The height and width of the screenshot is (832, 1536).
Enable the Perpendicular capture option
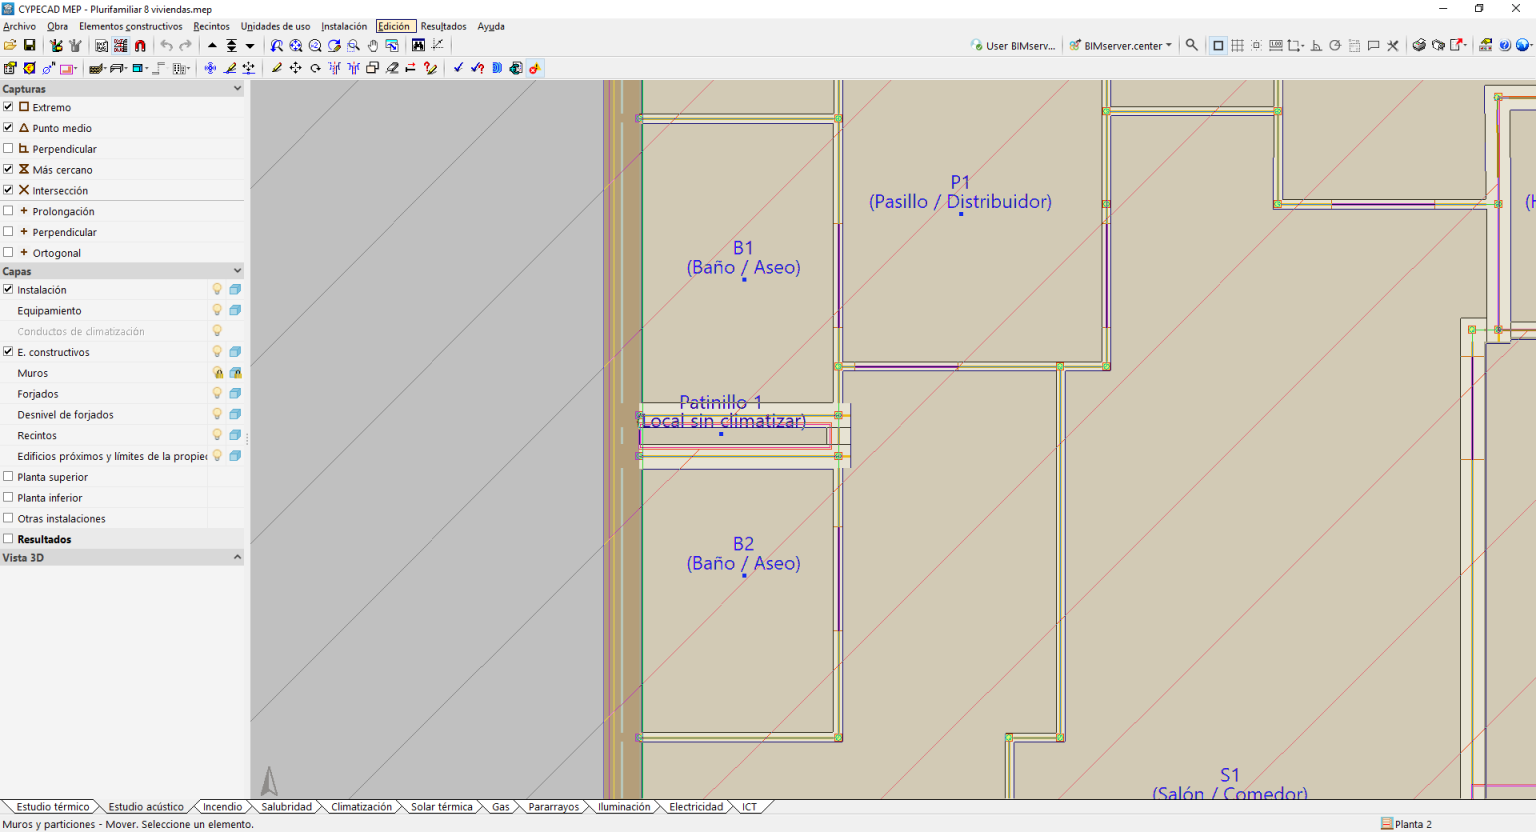pyautogui.click(x=8, y=148)
